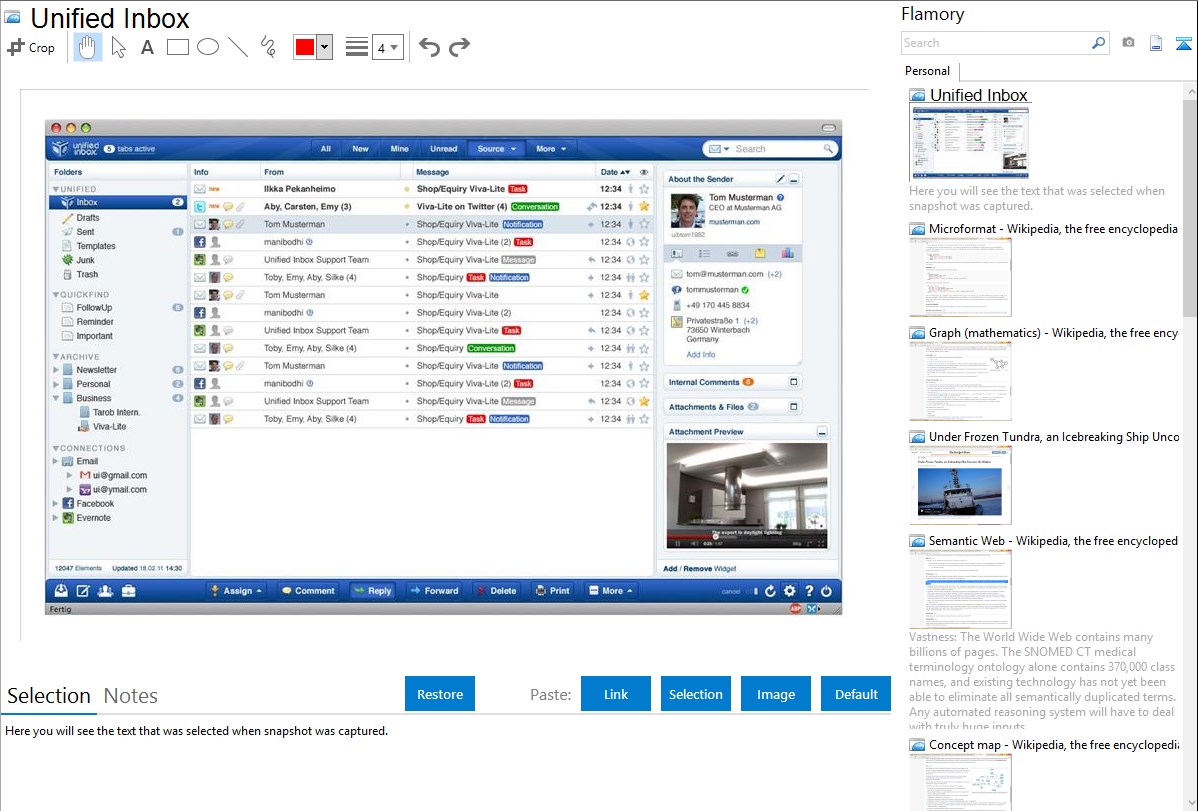Toggle star on Ilkka Pekanheimo message

click(x=645, y=189)
